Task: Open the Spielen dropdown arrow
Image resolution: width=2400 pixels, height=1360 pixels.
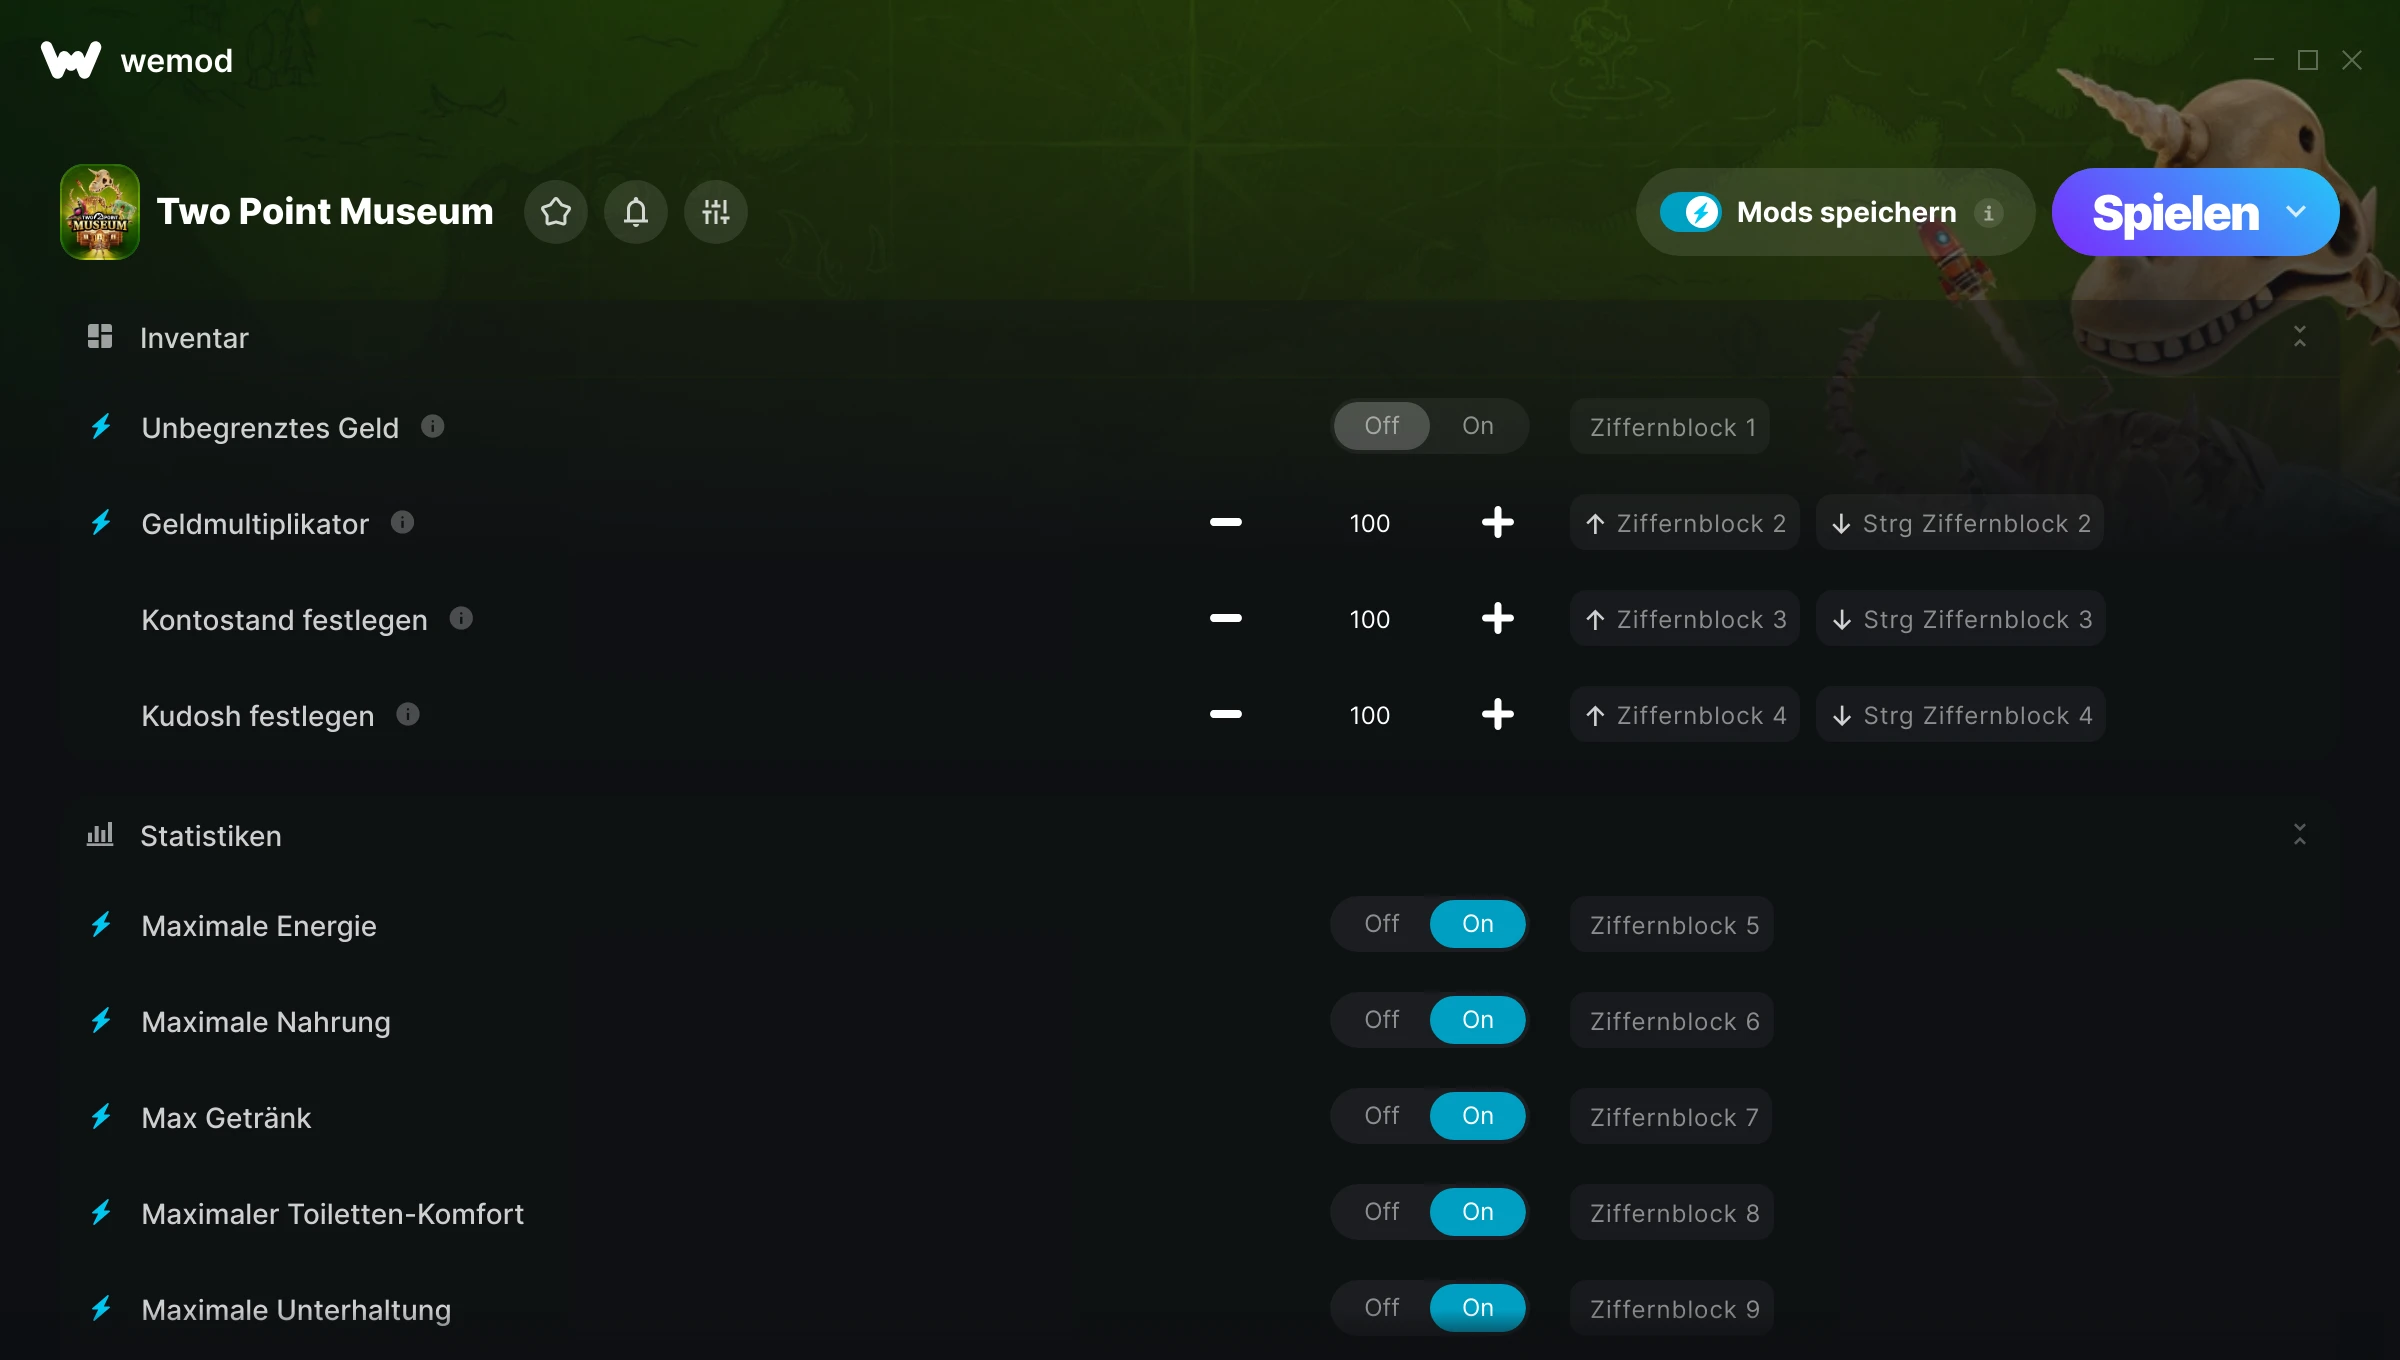Action: pos(2296,212)
